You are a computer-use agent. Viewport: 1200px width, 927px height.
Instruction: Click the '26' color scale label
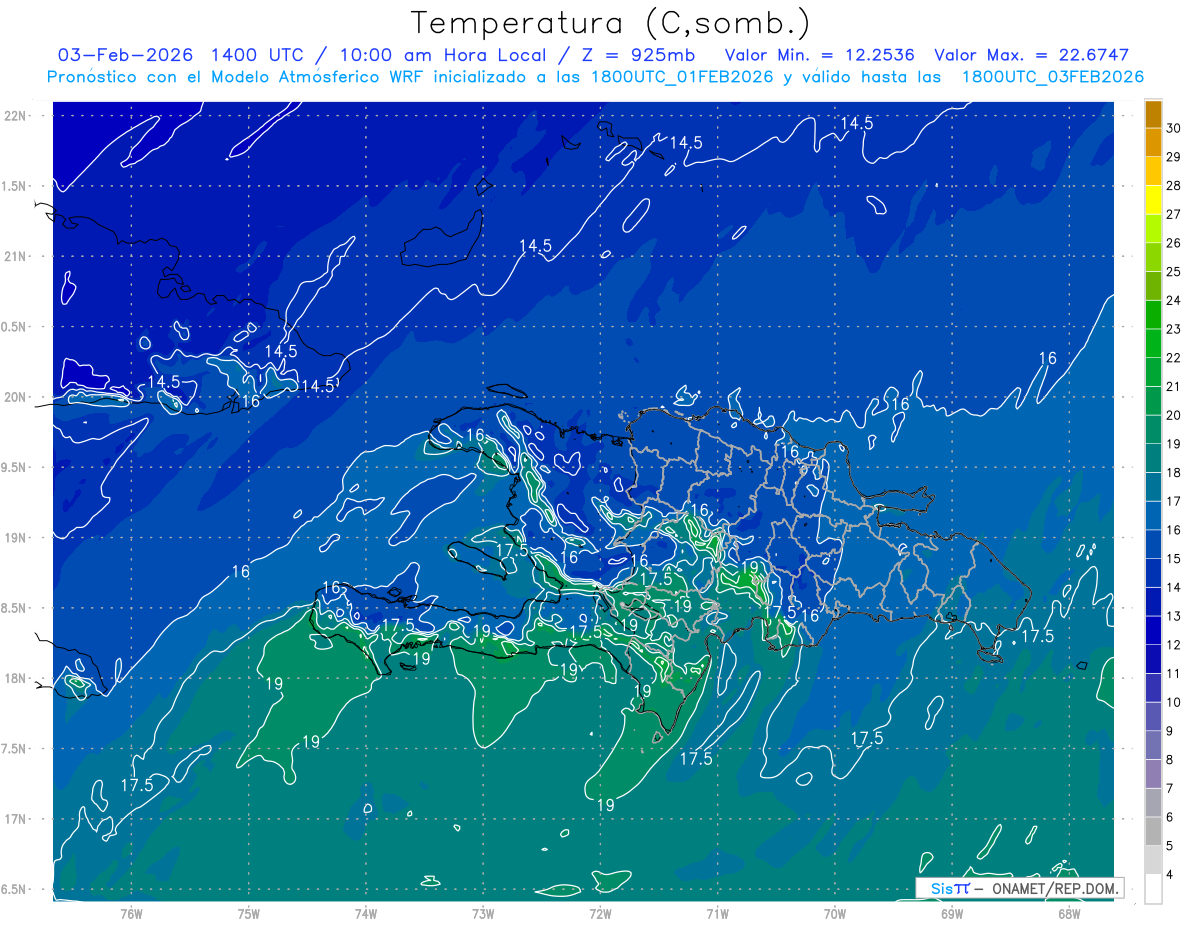[x=1174, y=243]
